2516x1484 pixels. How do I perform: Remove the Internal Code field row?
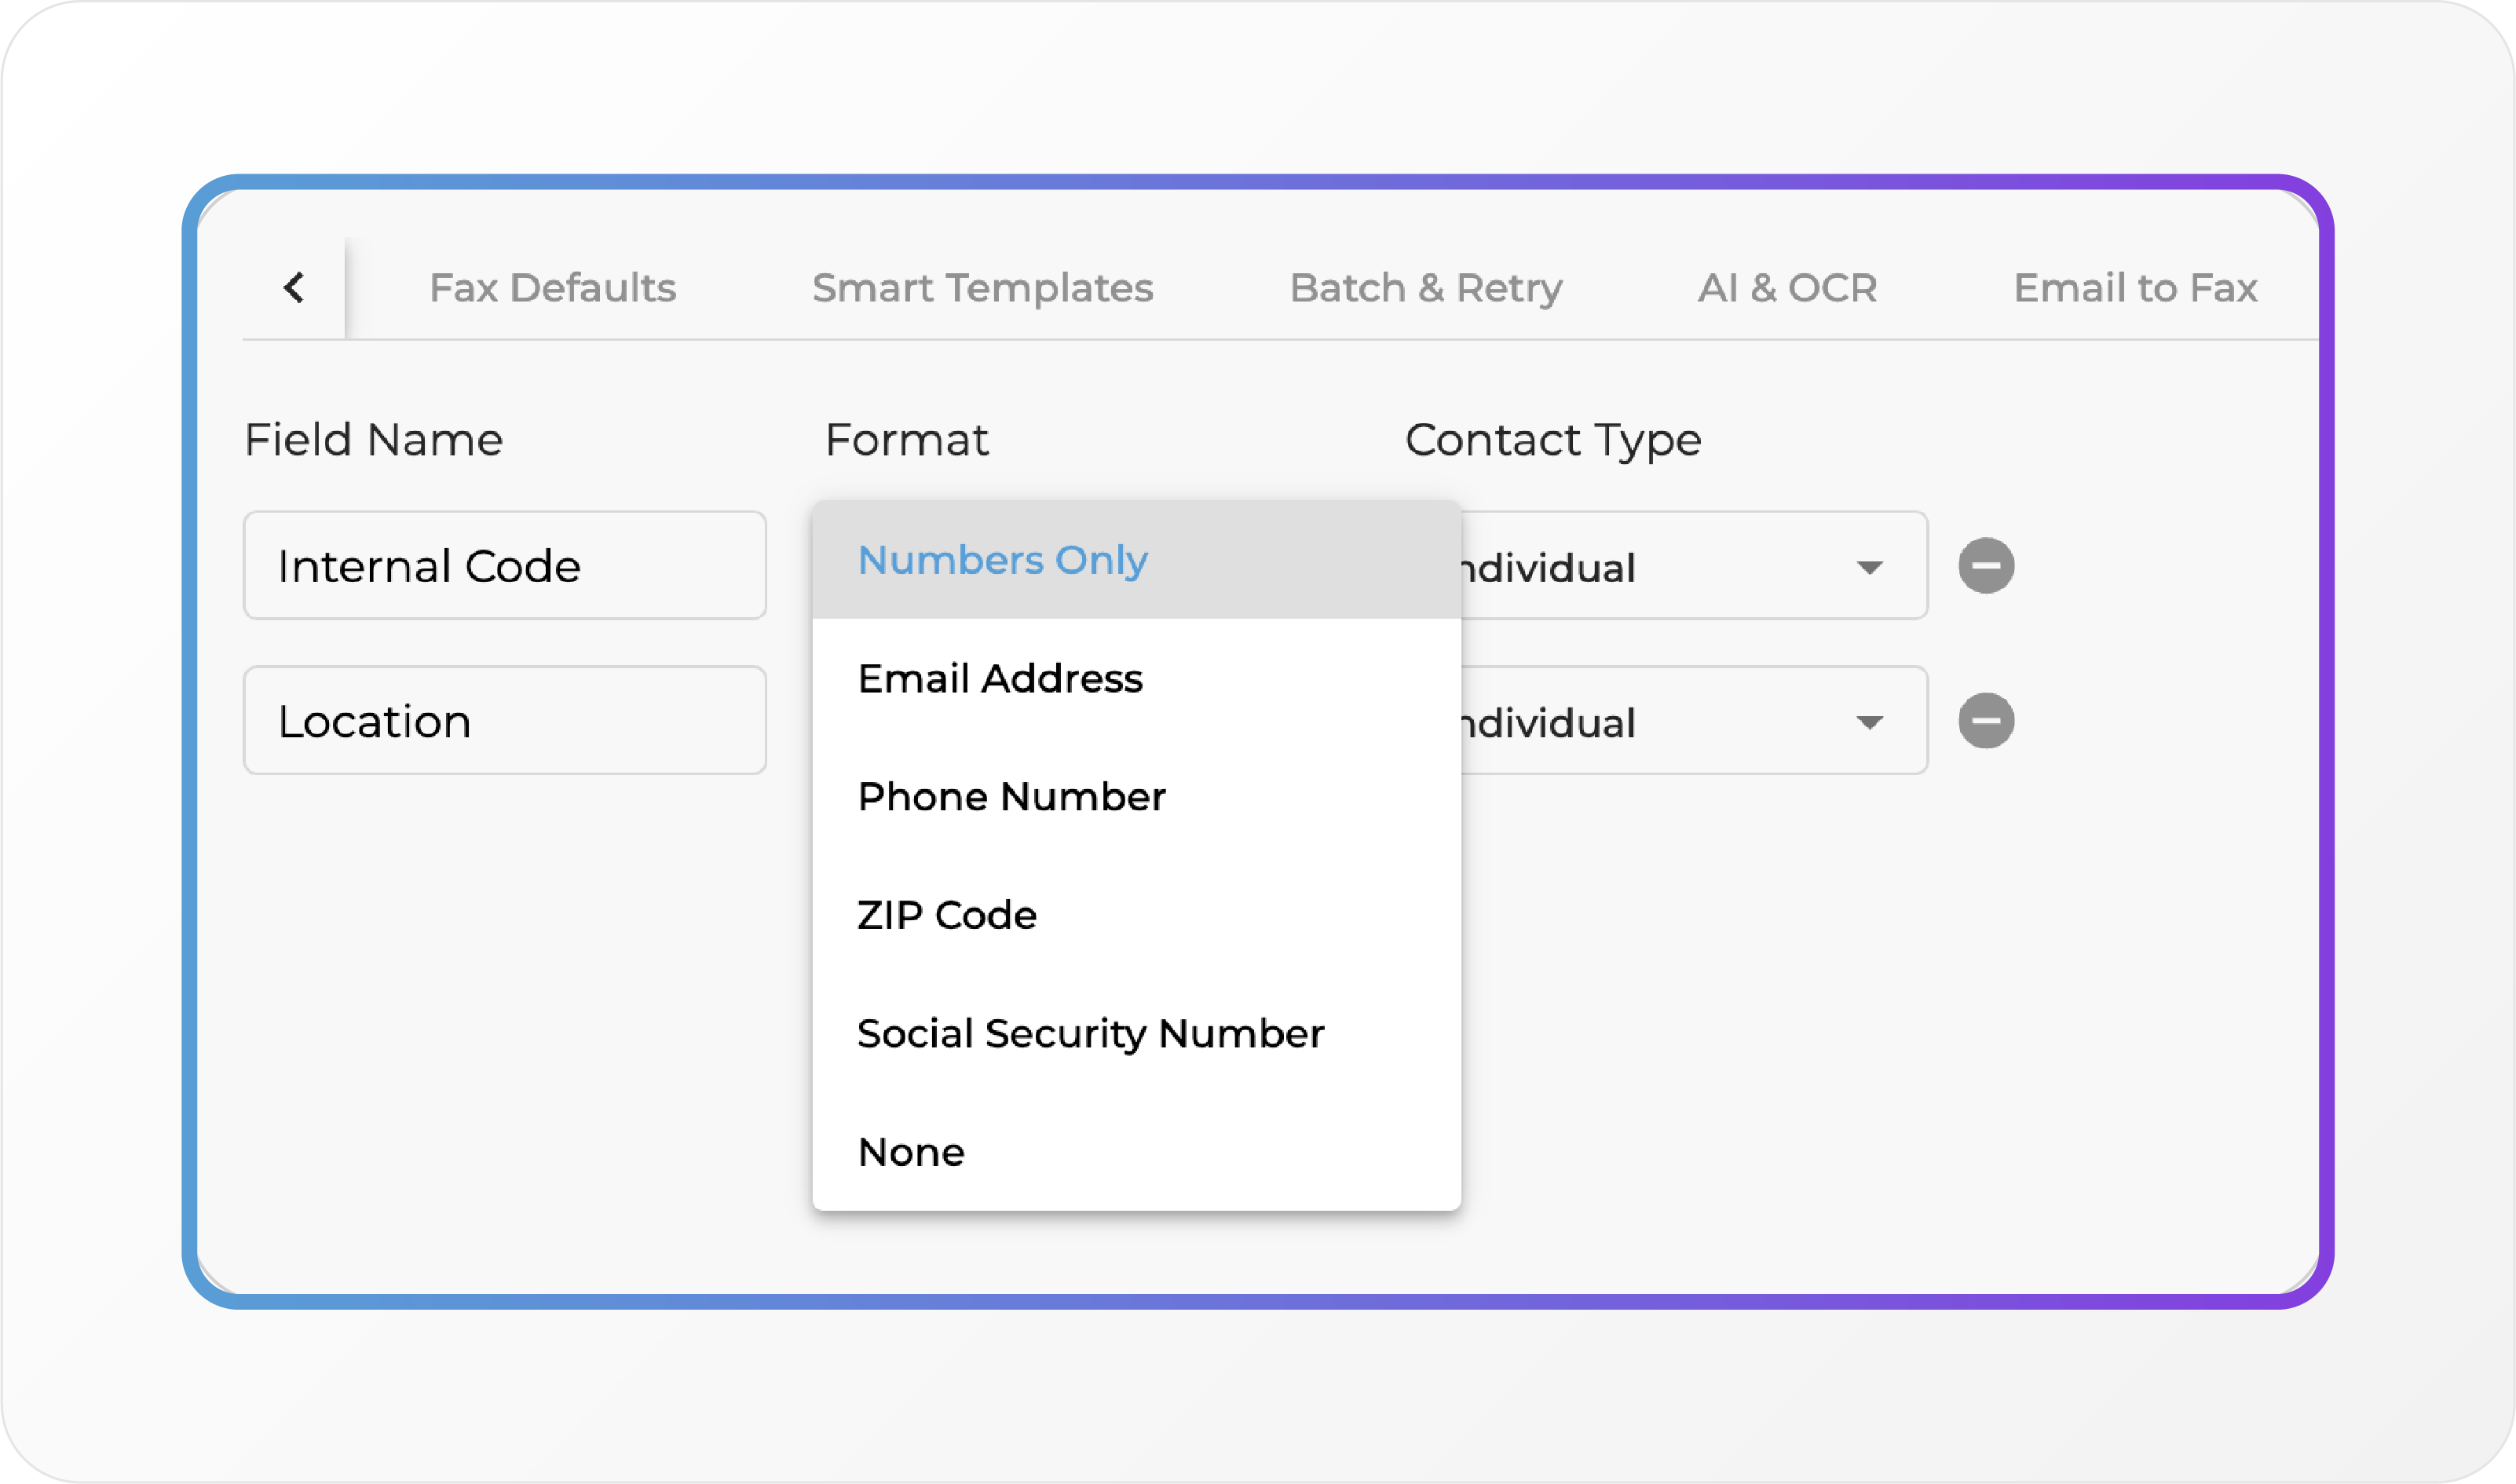pos(1985,566)
